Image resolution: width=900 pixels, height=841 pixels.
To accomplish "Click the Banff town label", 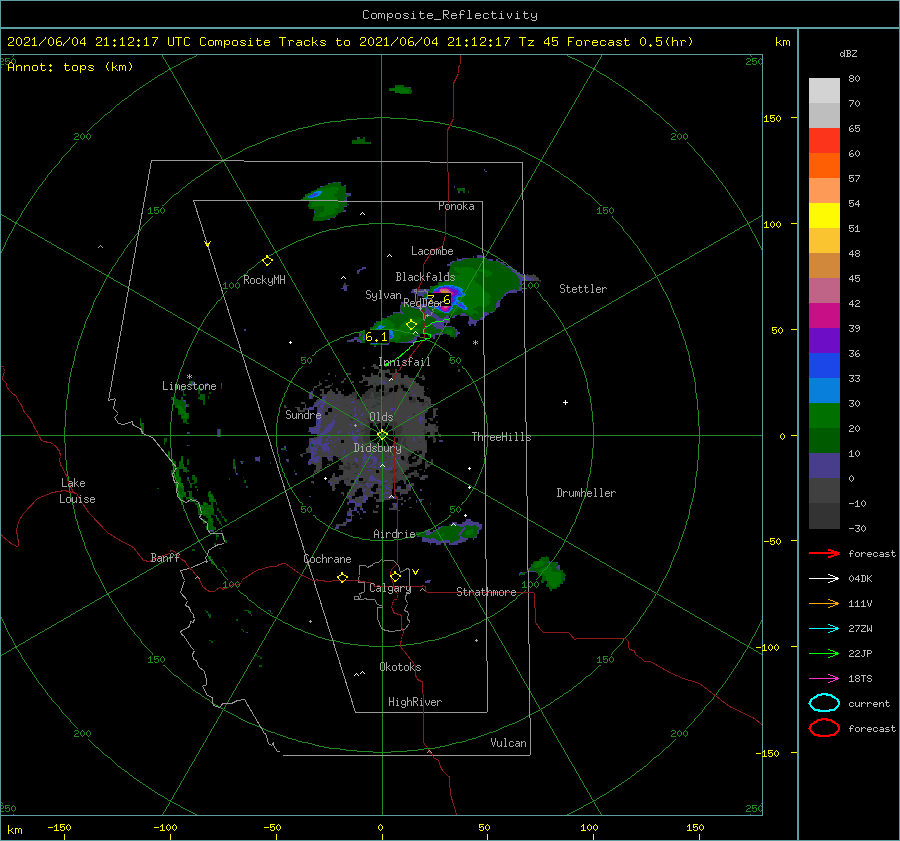I will click(165, 557).
